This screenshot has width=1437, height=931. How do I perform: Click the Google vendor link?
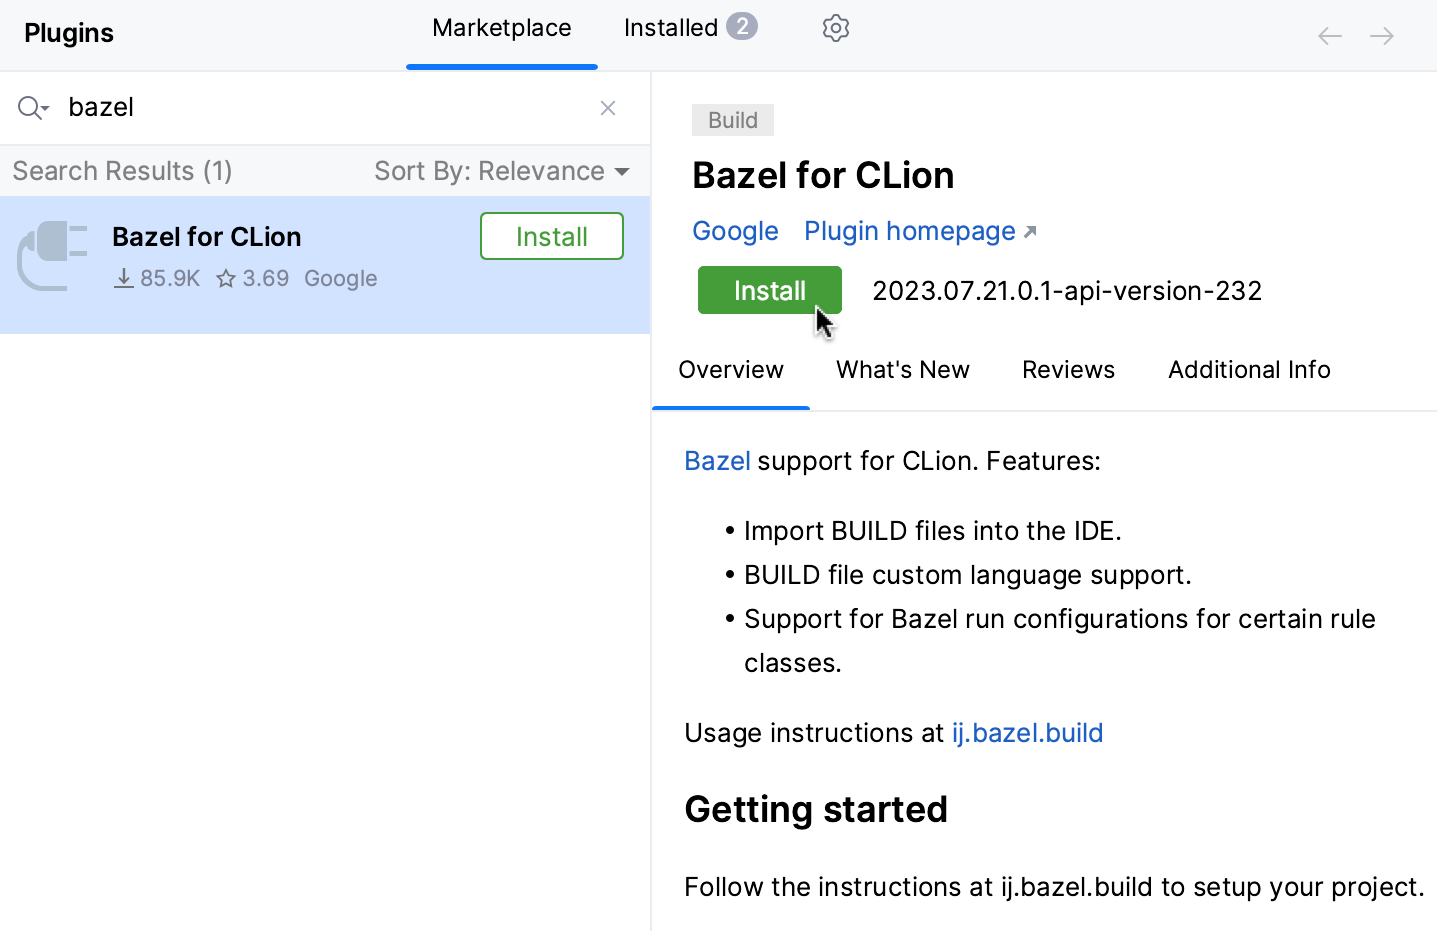pos(735,231)
